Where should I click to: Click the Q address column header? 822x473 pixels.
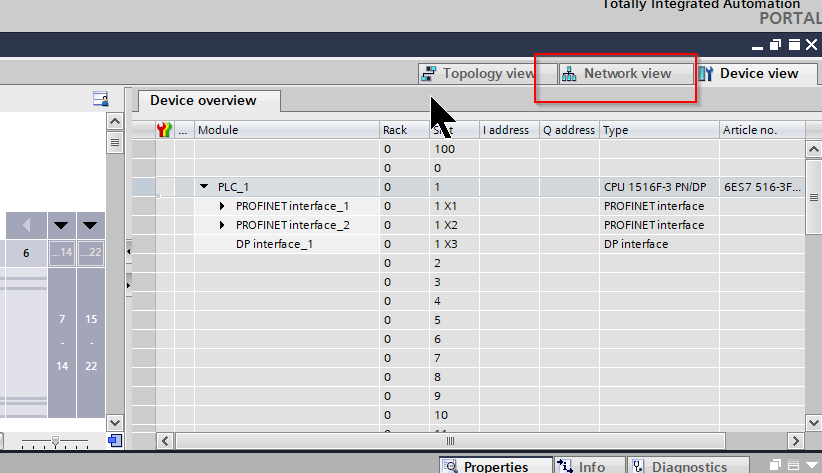(569, 130)
